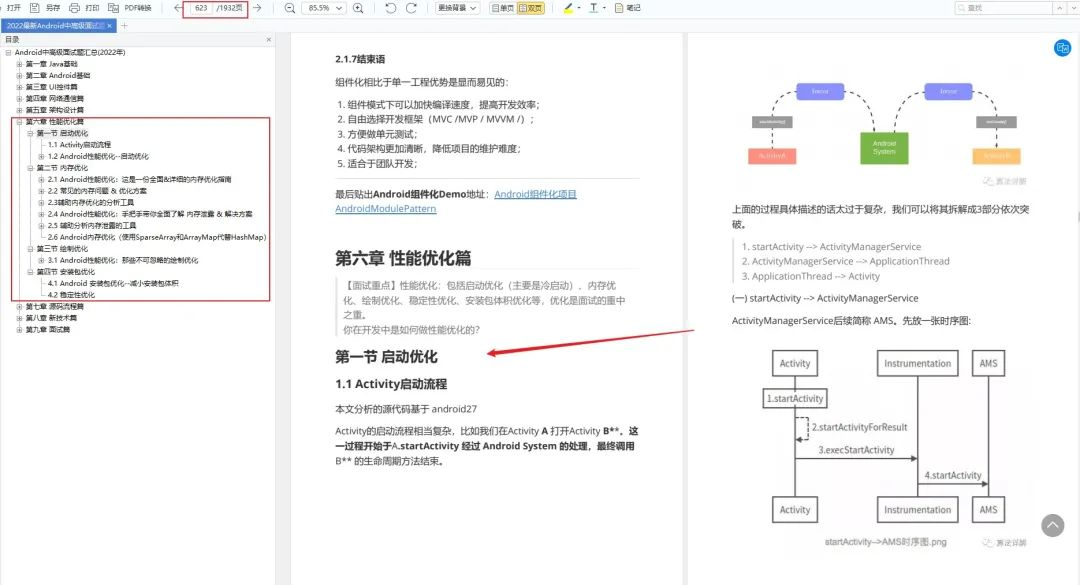This screenshot has height=585, width=1080.
Task: Click the 2.1.7结束语 heading text
Action: click(360, 59)
